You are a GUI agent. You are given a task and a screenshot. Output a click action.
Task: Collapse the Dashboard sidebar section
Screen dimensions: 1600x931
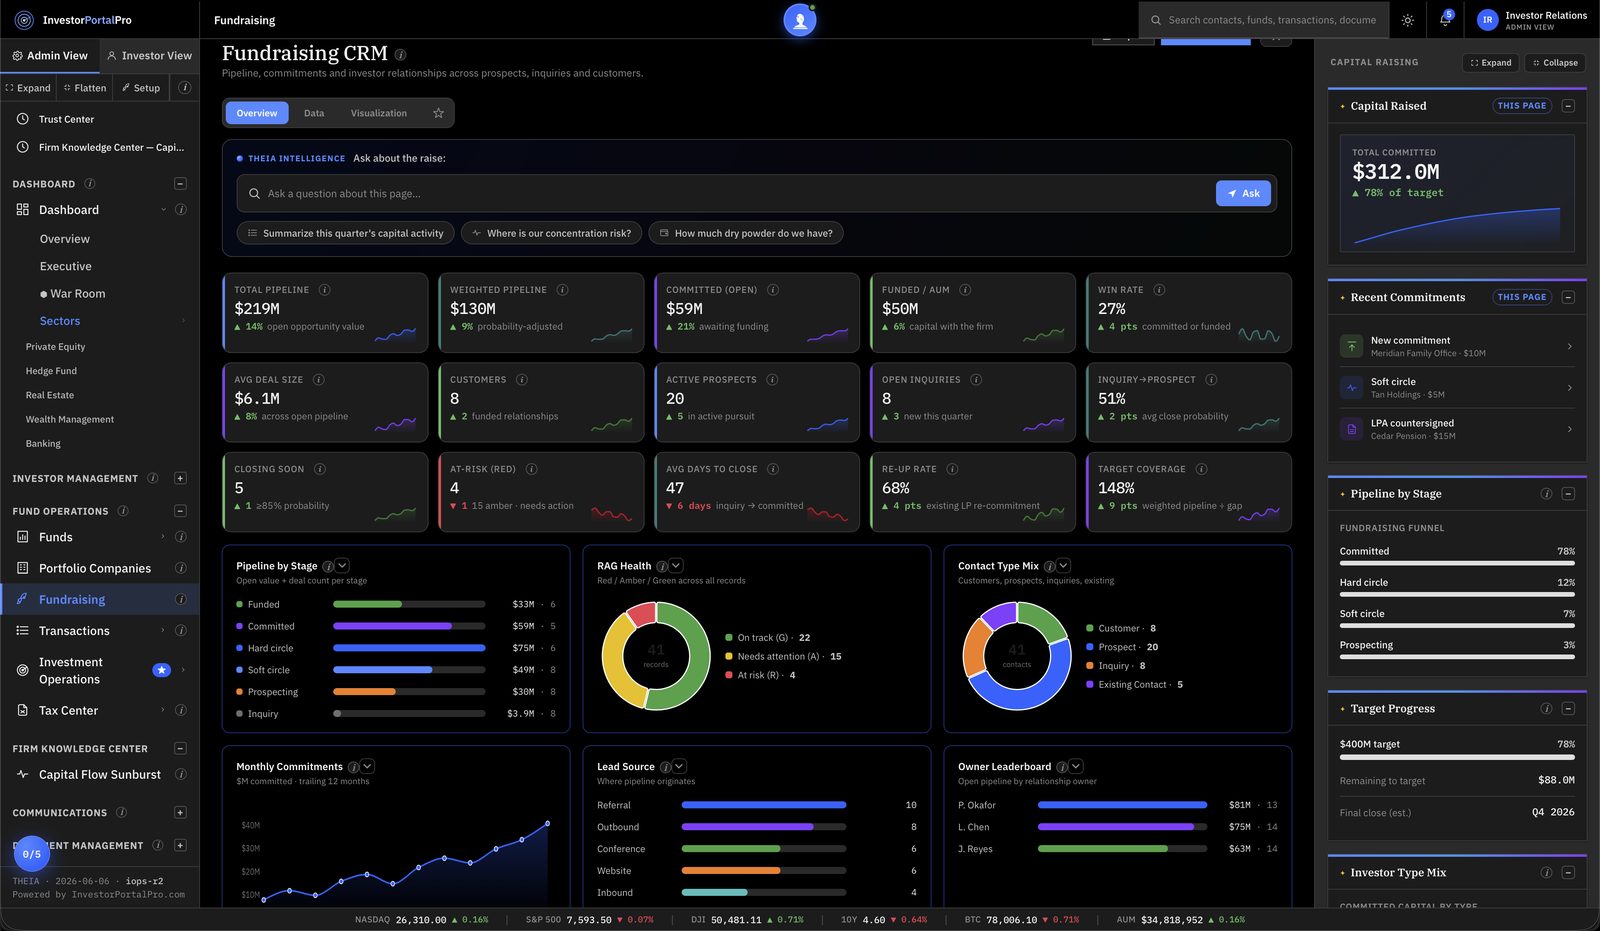pyautogui.click(x=180, y=184)
